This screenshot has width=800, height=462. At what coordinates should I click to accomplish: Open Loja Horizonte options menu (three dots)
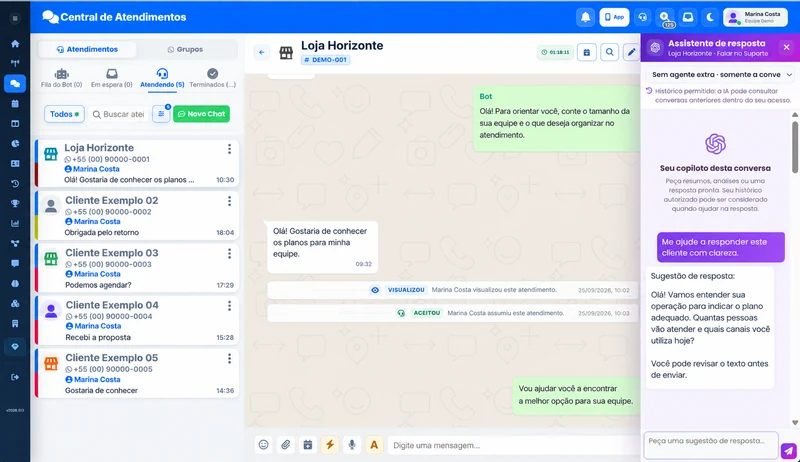click(x=229, y=148)
